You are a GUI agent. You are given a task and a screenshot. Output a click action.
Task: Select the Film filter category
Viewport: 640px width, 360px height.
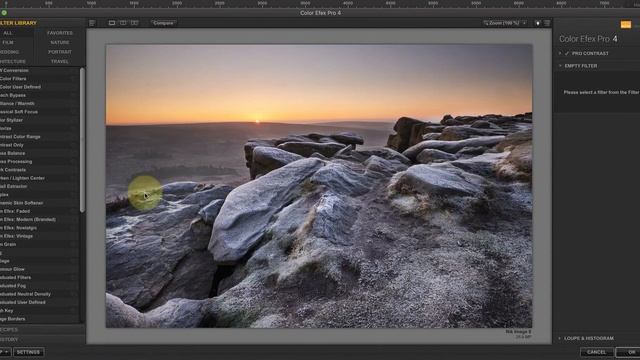pyautogui.click(x=8, y=42)
